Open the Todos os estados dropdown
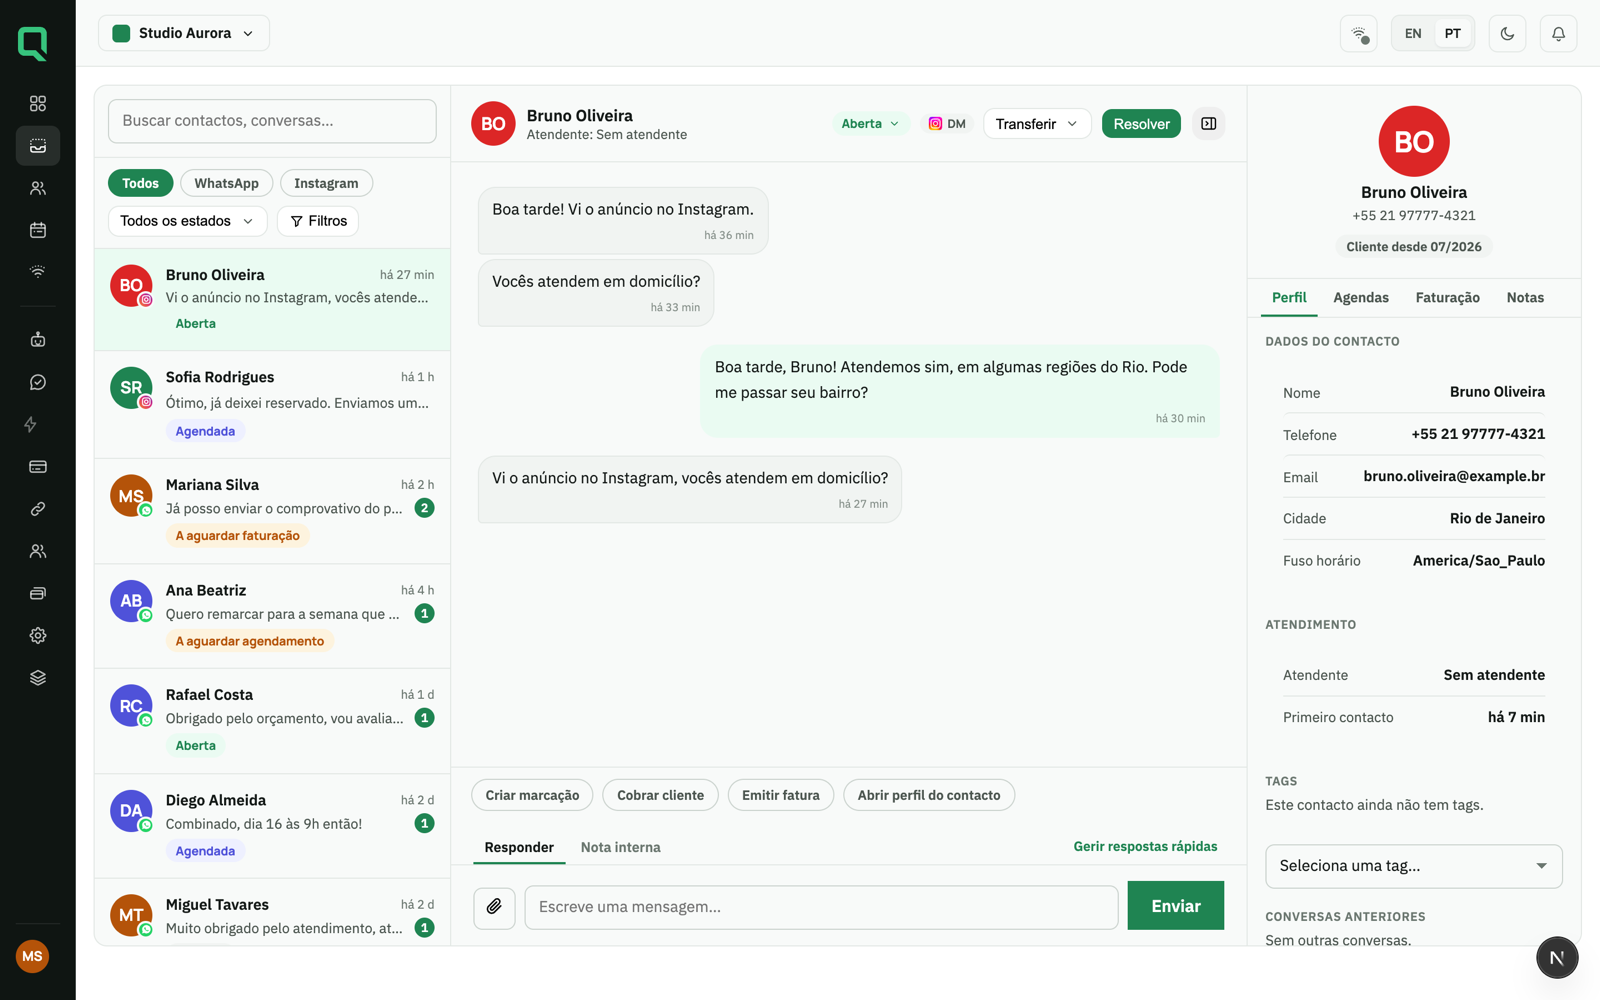The width and height of the screenshot is (1600, 1000). 187,221
